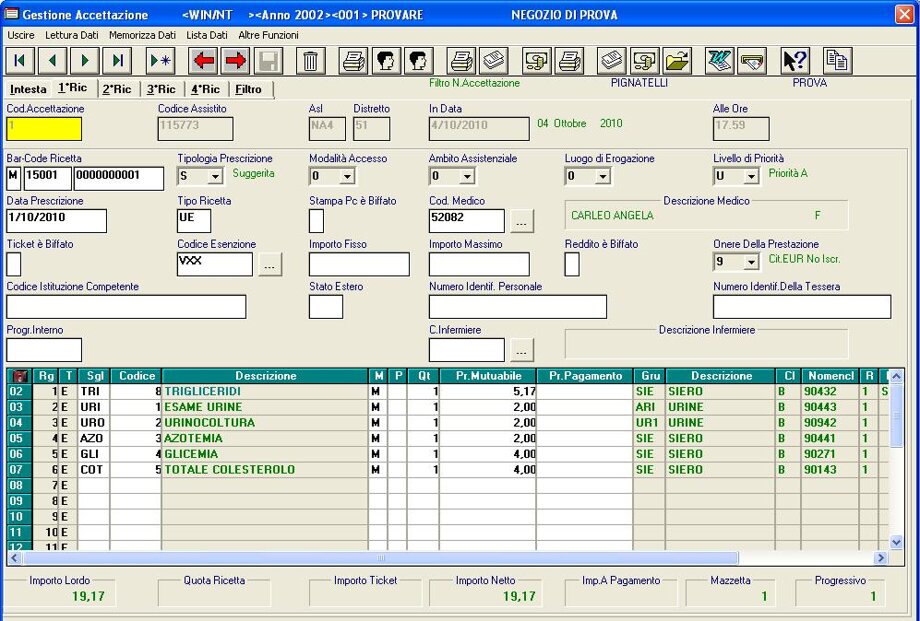
Task: Check the Ticket è Biffato box
Action: (x=14, y=264)
